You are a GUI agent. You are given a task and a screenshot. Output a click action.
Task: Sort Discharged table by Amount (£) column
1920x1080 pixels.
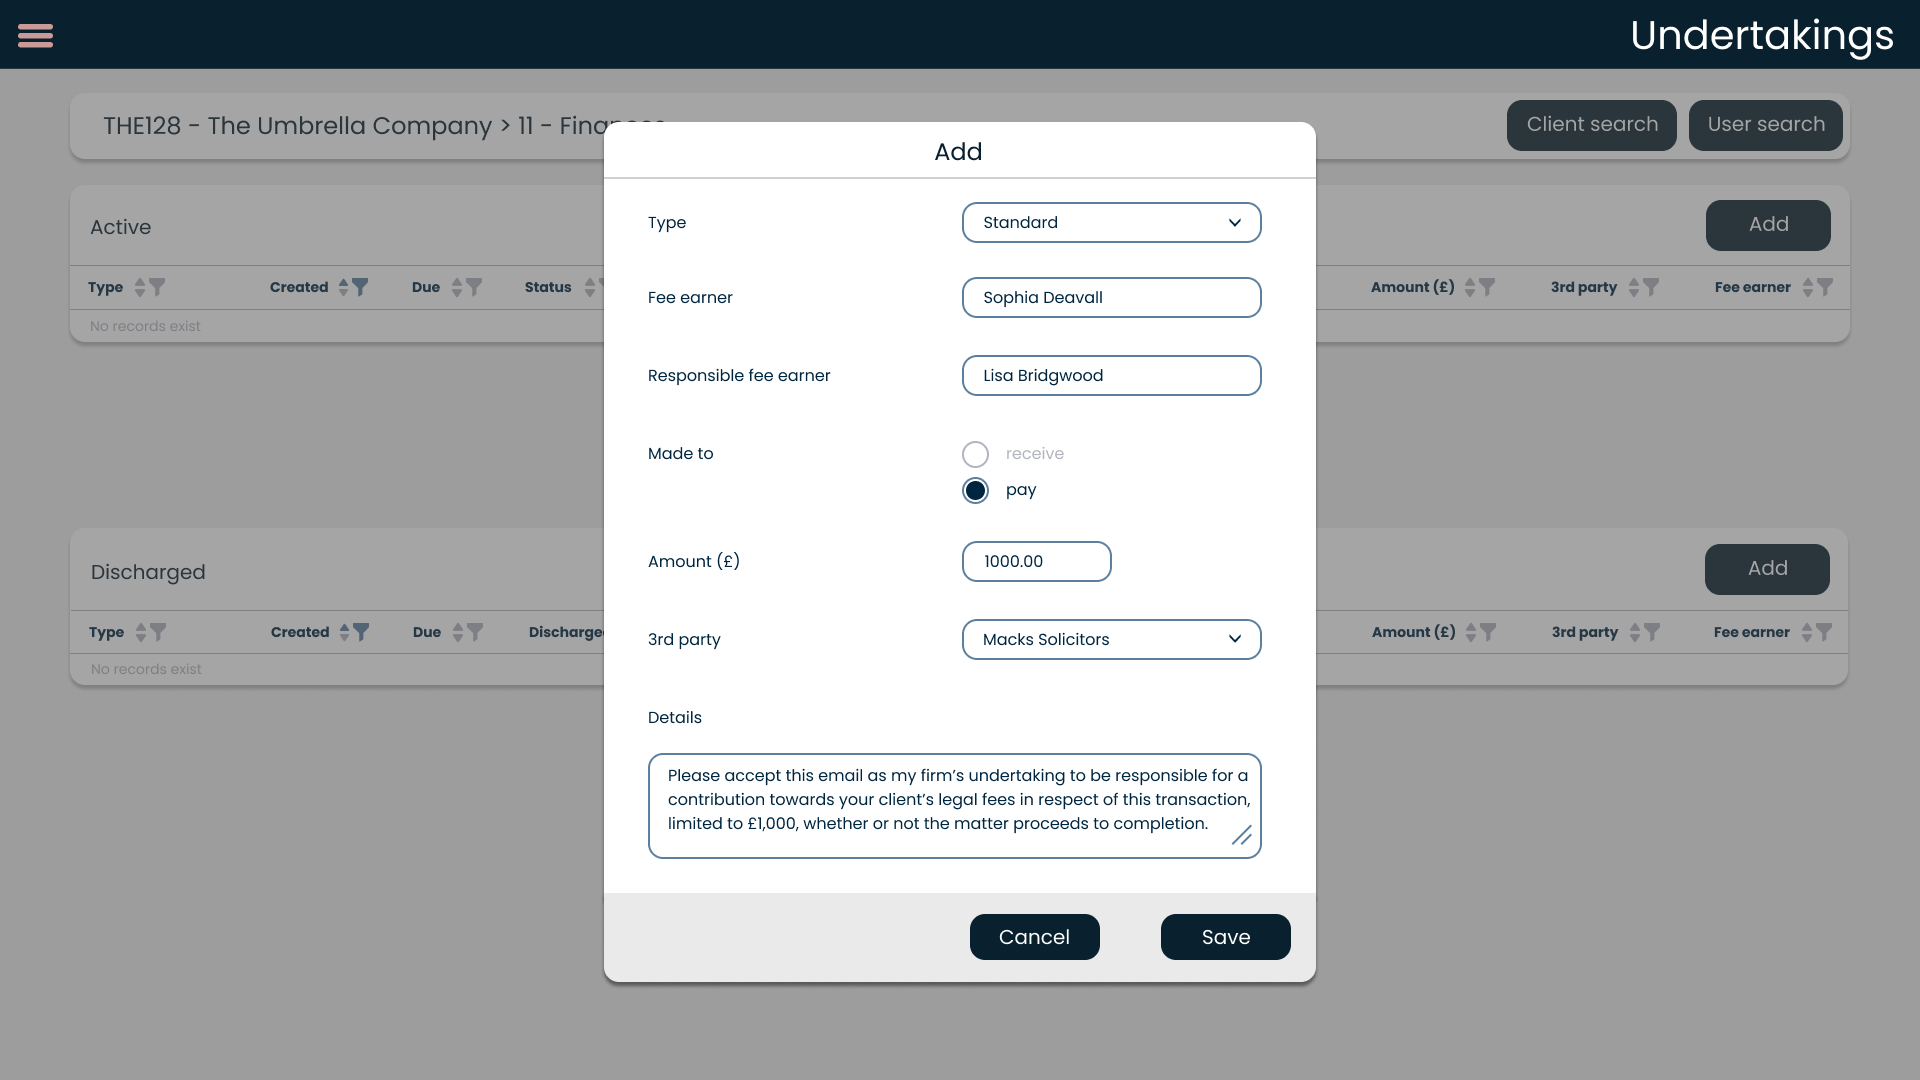(1471, 632)
